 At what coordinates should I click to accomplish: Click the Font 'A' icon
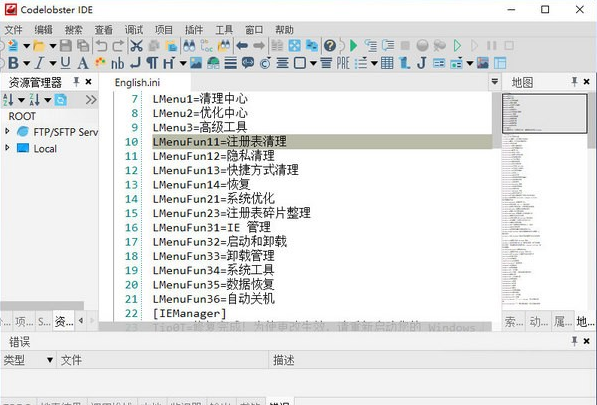[83, 63]
